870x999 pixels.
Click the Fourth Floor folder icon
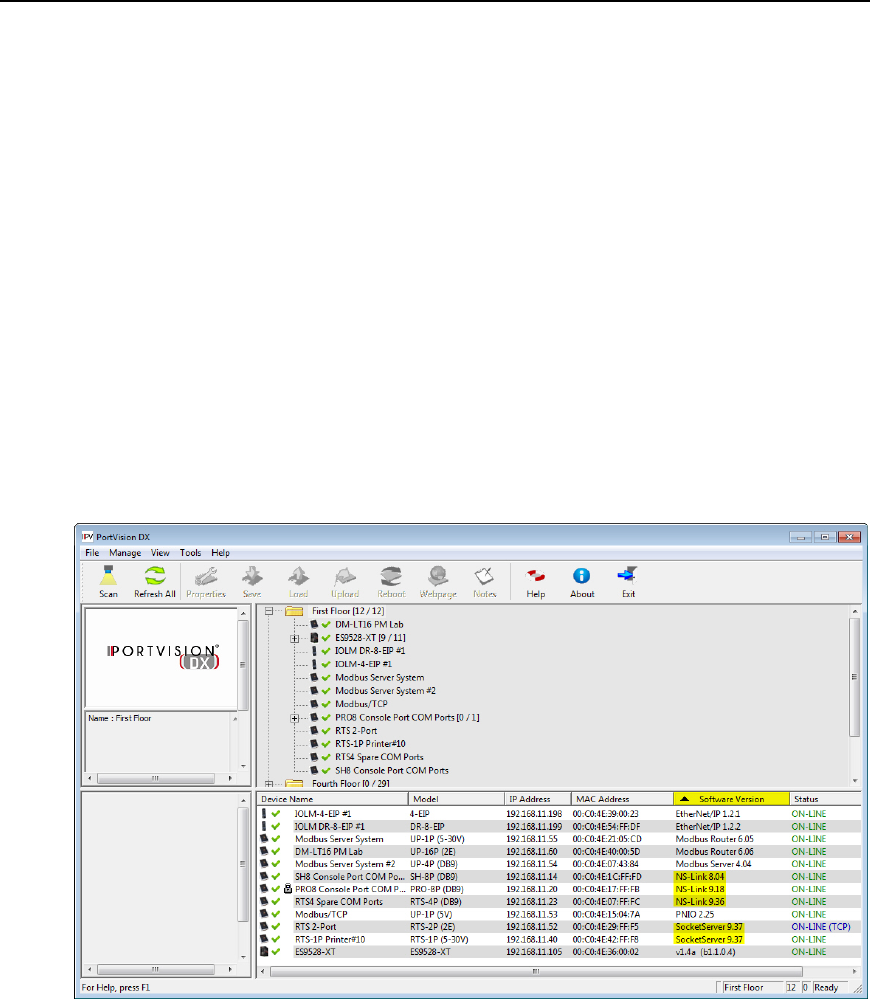pyautogui.click(x=294, y=783)
